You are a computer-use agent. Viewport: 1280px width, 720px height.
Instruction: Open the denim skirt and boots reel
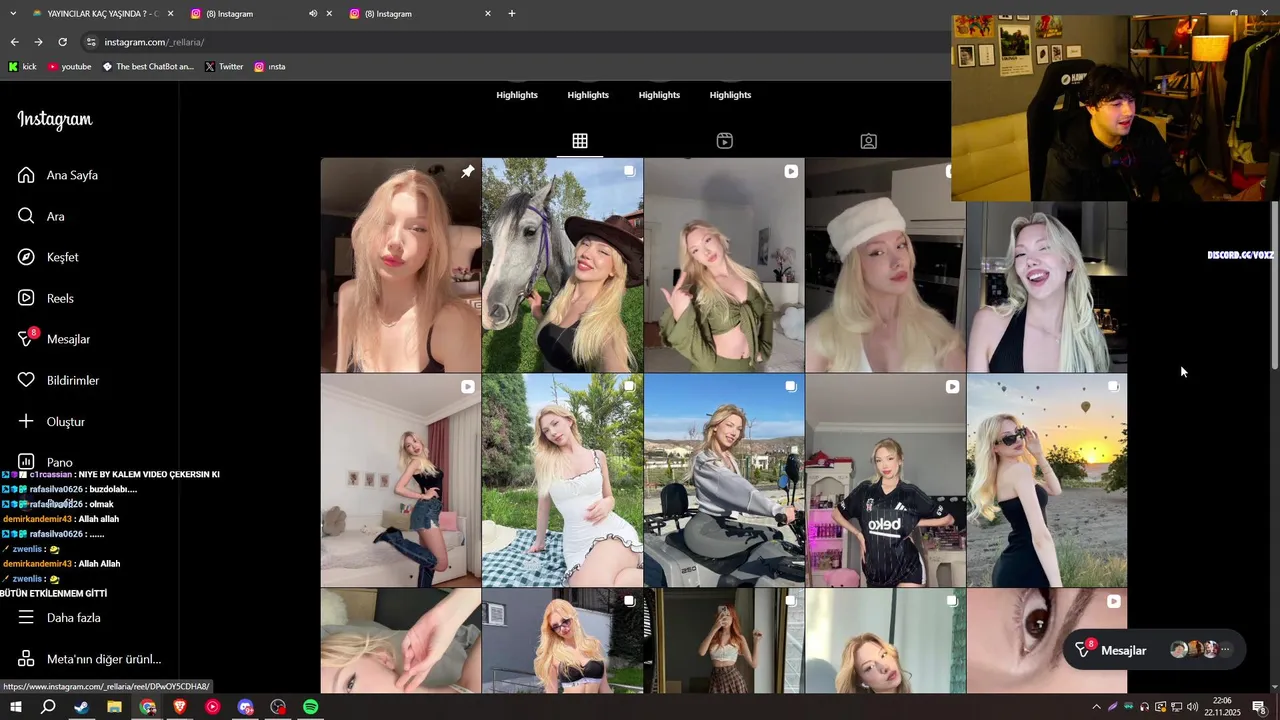tap(401, 481)
